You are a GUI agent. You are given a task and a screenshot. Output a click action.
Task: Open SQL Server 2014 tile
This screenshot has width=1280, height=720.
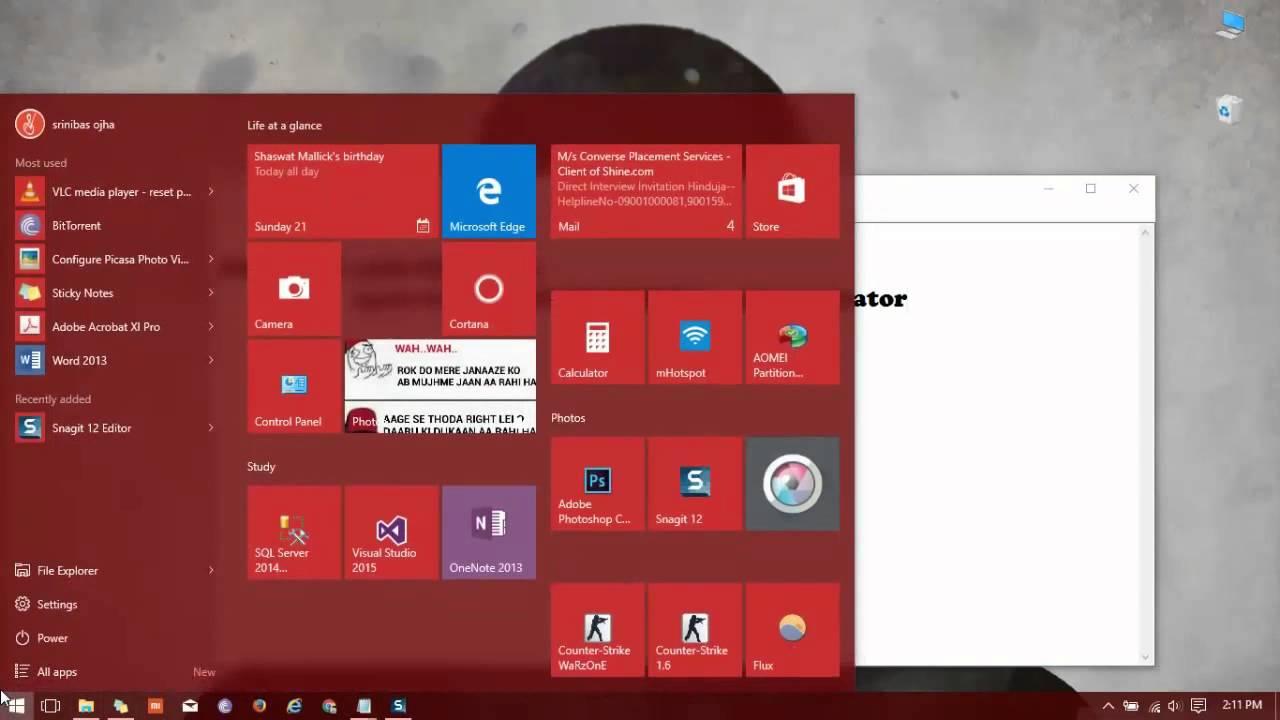click(294, 532)
